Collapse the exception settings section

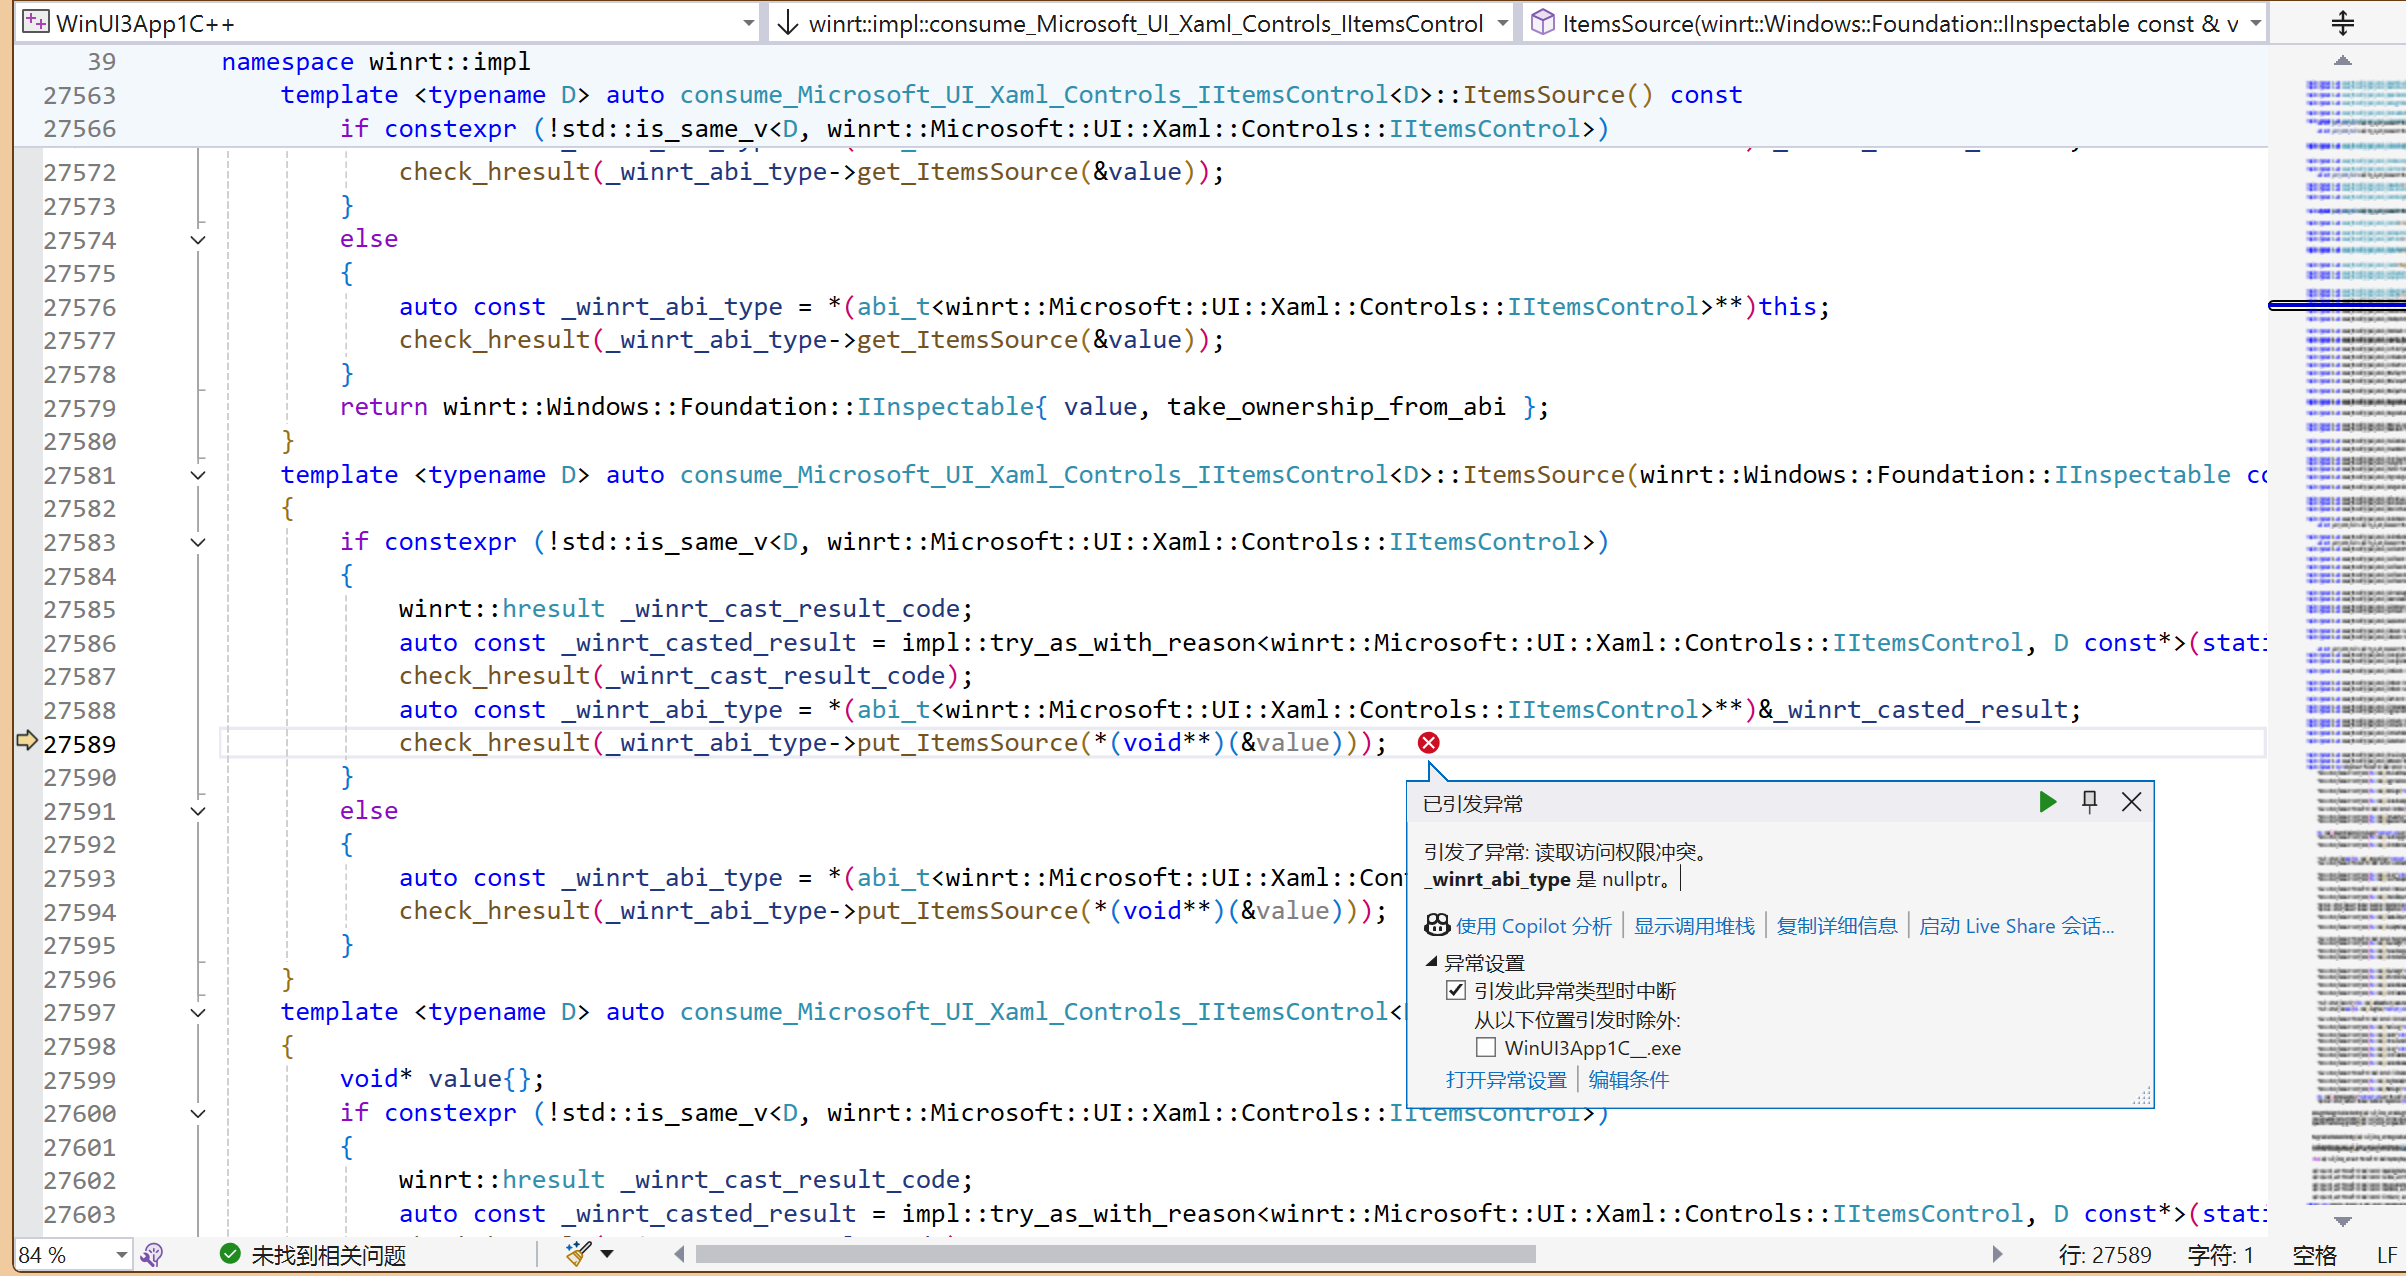tap(1432, 962)
